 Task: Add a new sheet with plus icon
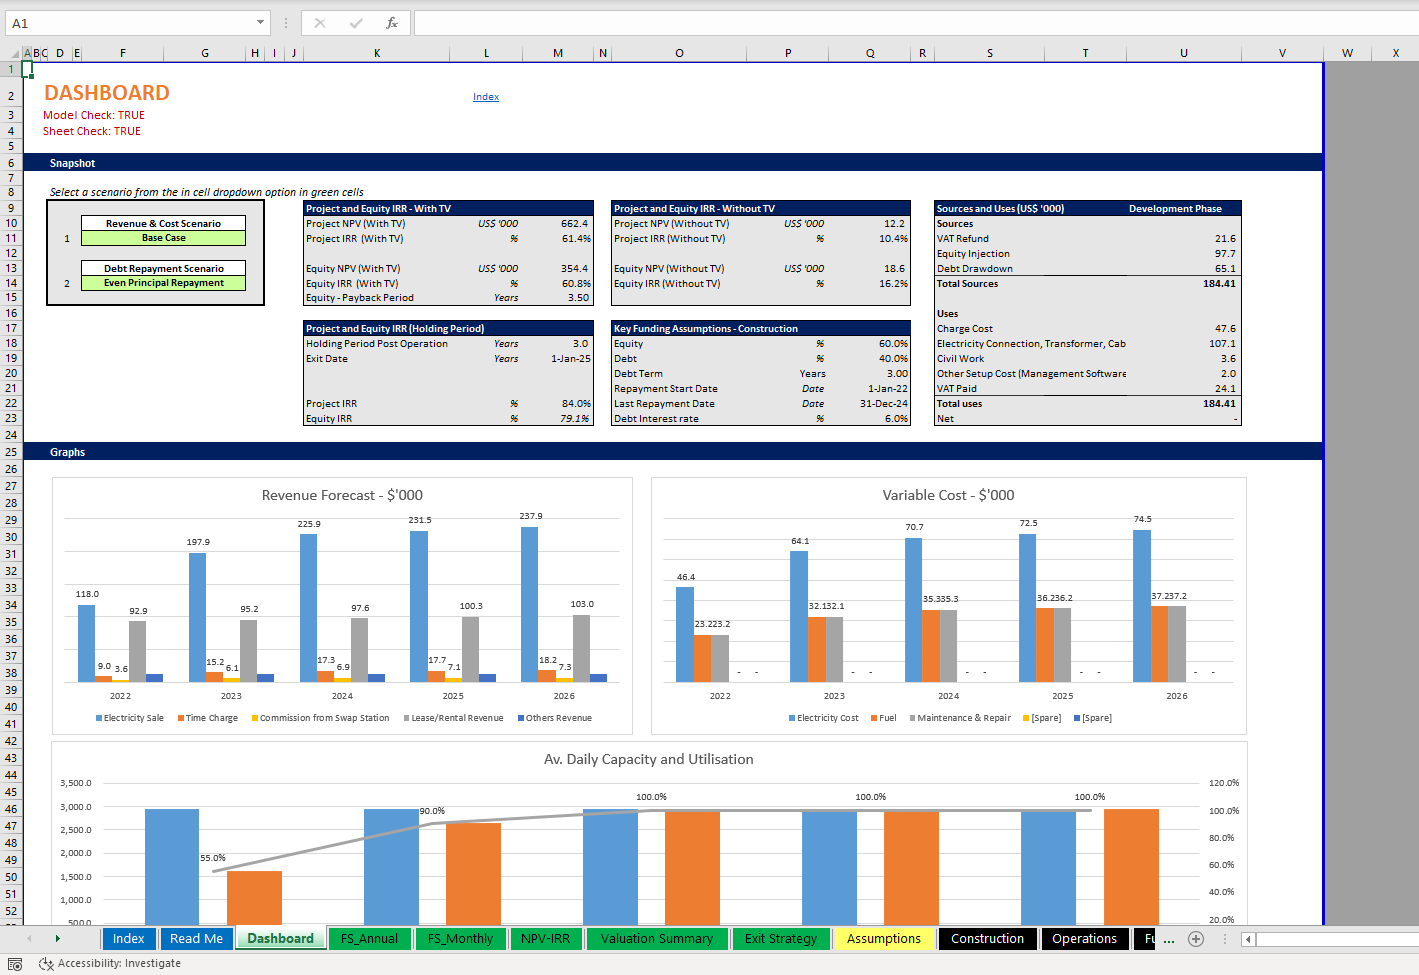pos(1195,938)
